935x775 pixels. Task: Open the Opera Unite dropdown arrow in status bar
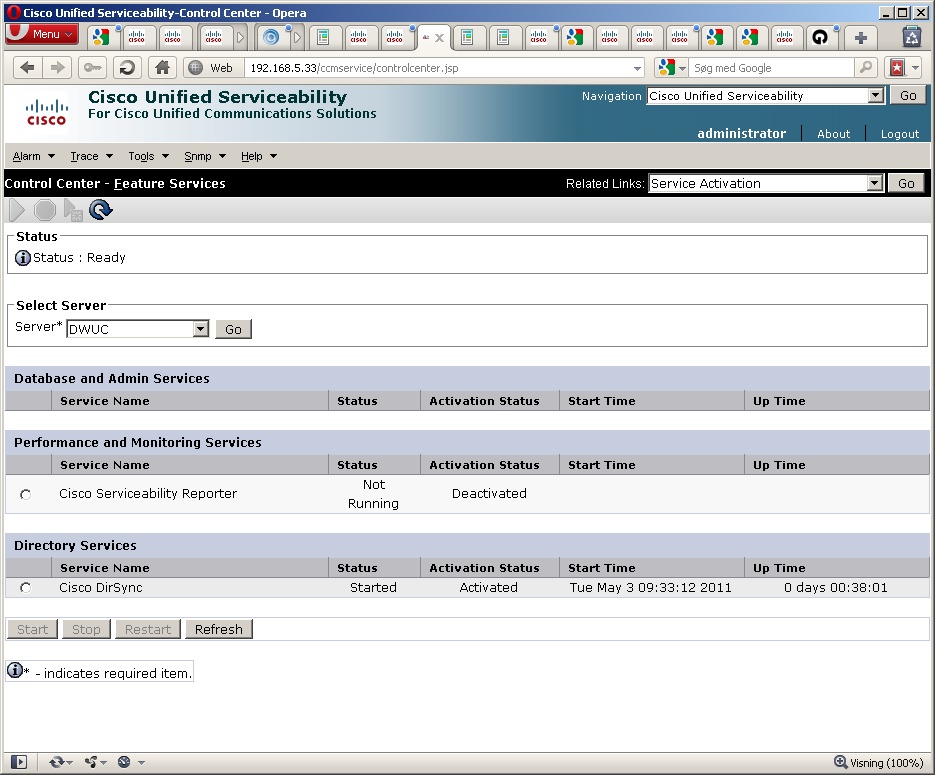[x=104, y=762]
